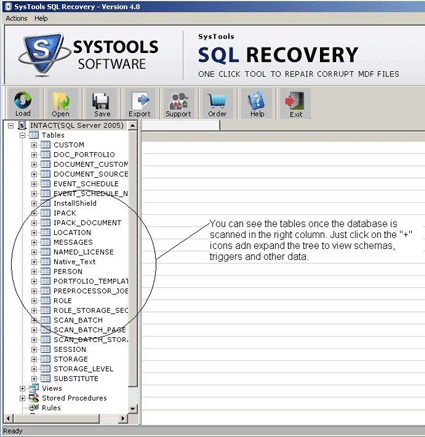425x437 pixels.
Task: Collapse the Tables node
Action: pos(22,135)
